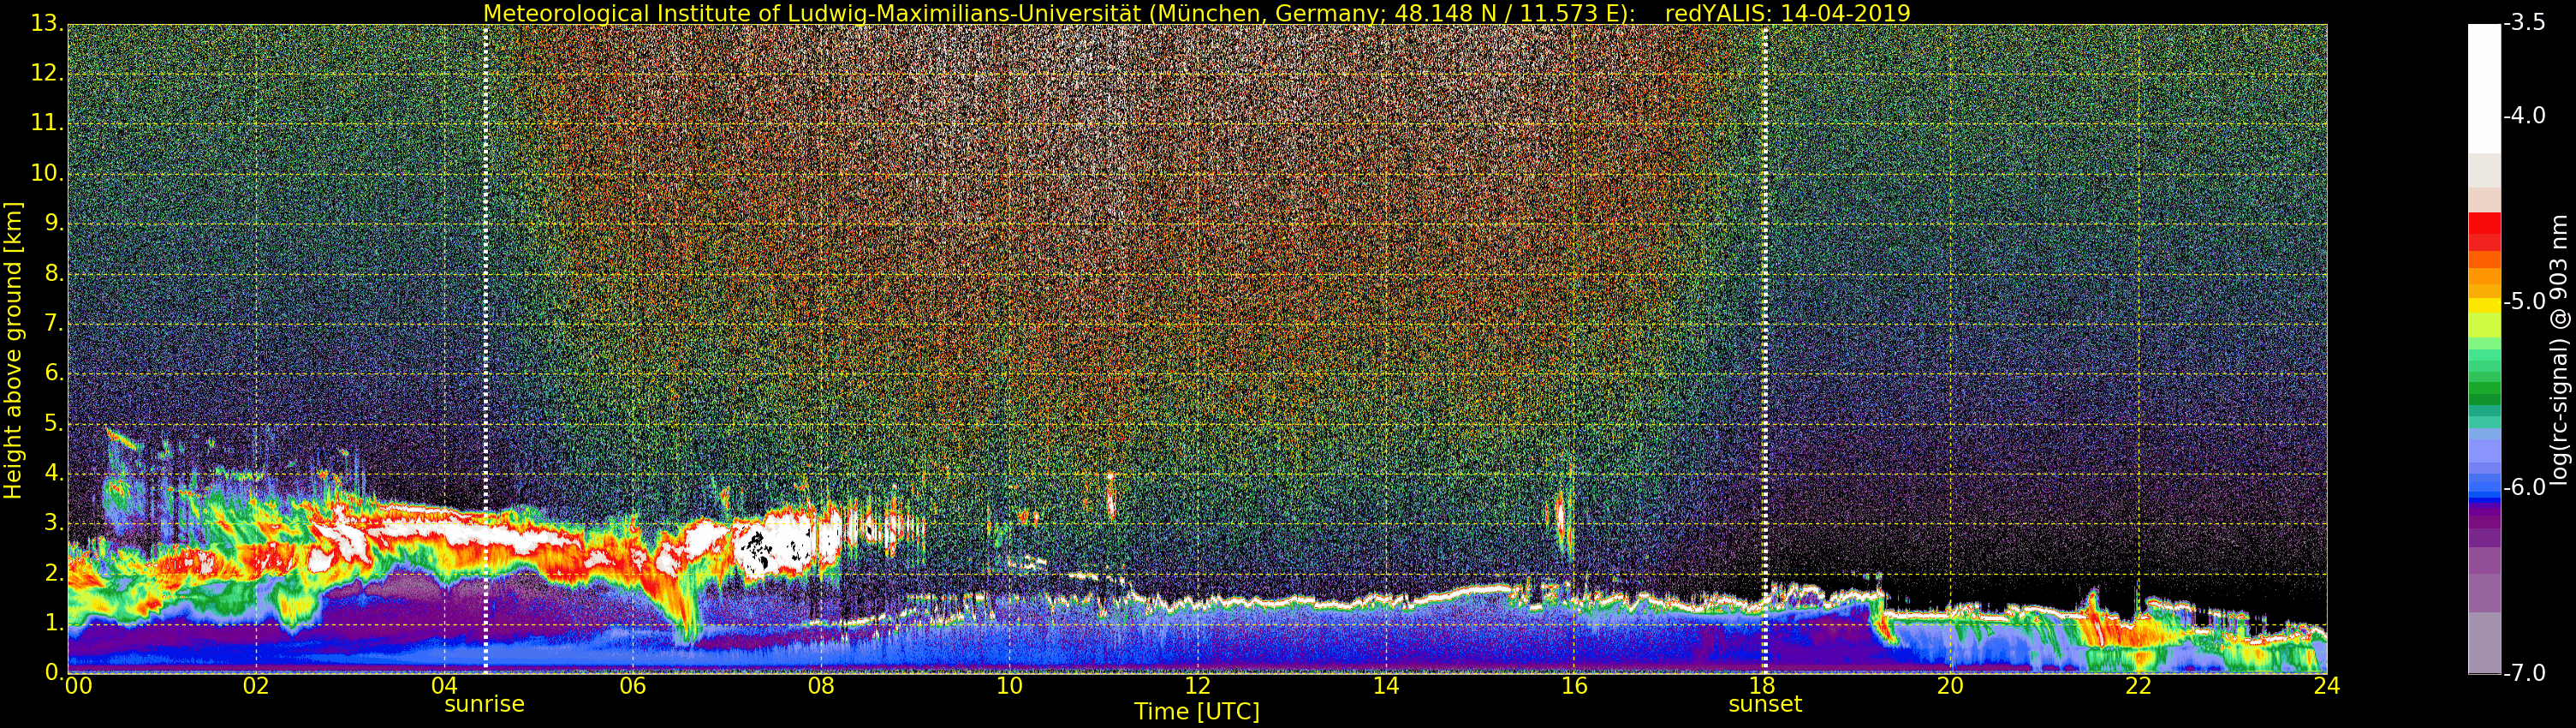This screenshot has width=2576, height=728.
Task: Click the colorbar tick label '-3.5'
Action: click(x=2524, y=23)
